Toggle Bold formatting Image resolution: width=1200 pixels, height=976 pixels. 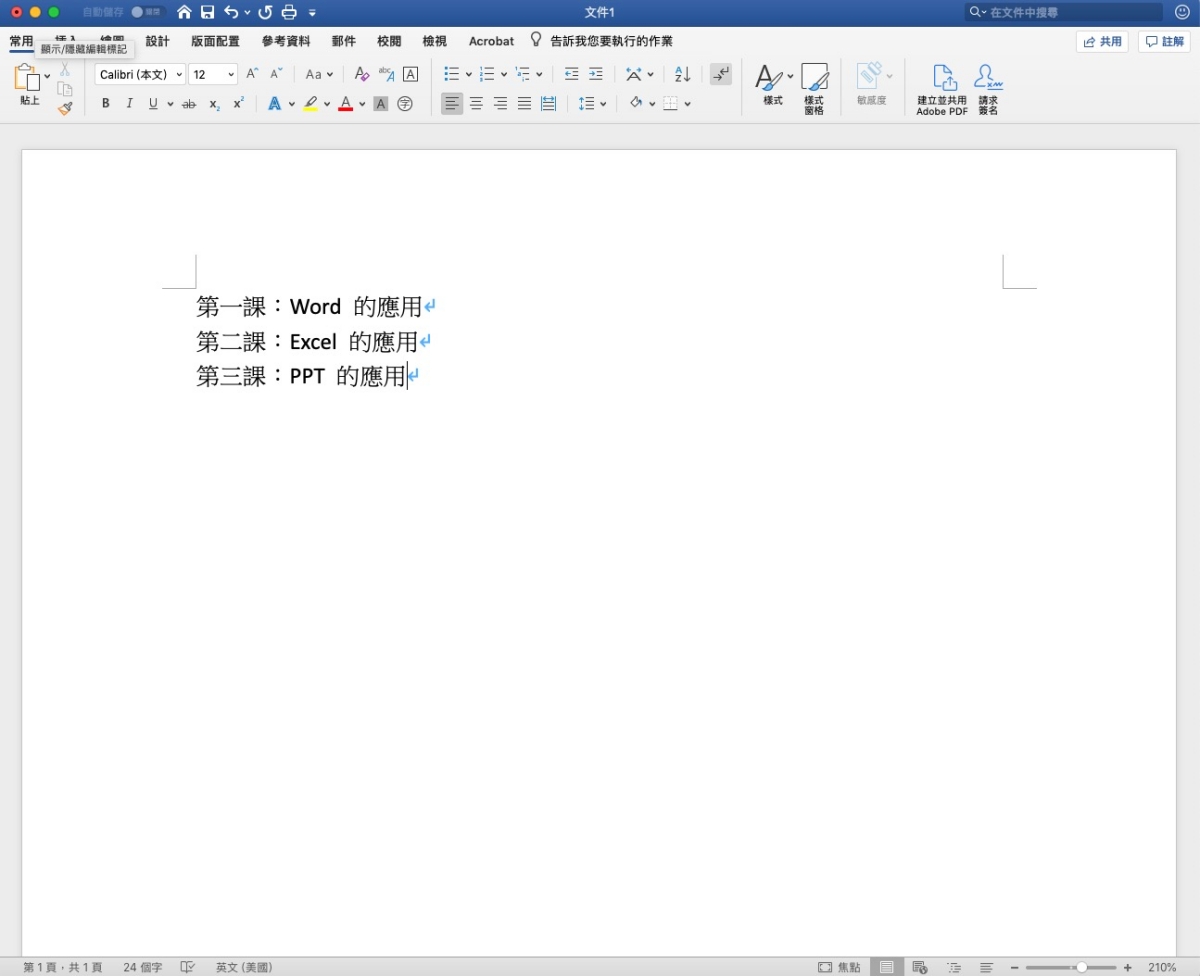tap(105, 104)
